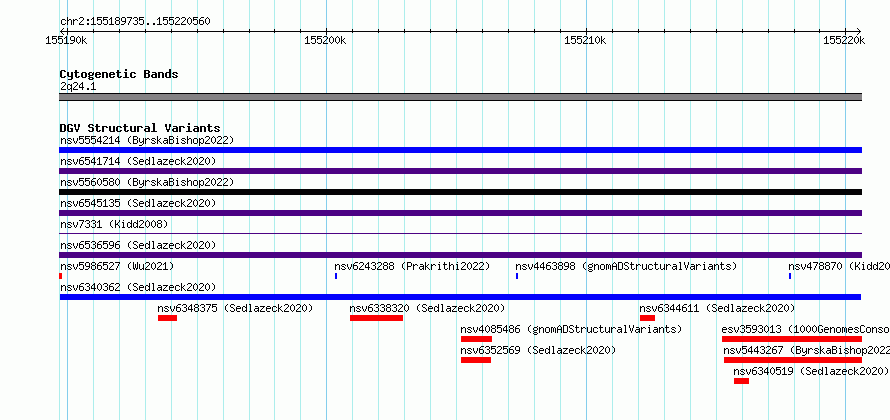Screen dimensions: 890x420
Task: Click the chr2:155189735..155220560 region label
Action: 135,22
